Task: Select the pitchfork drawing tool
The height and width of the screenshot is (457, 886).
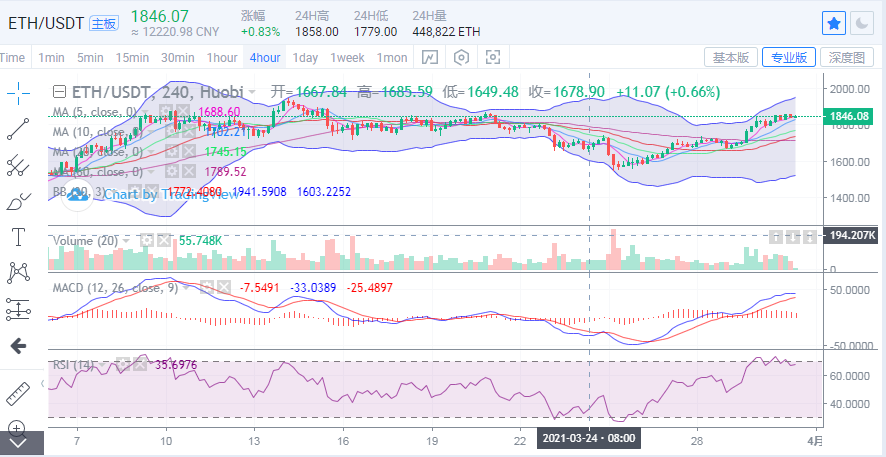Action: pos(18,166)
